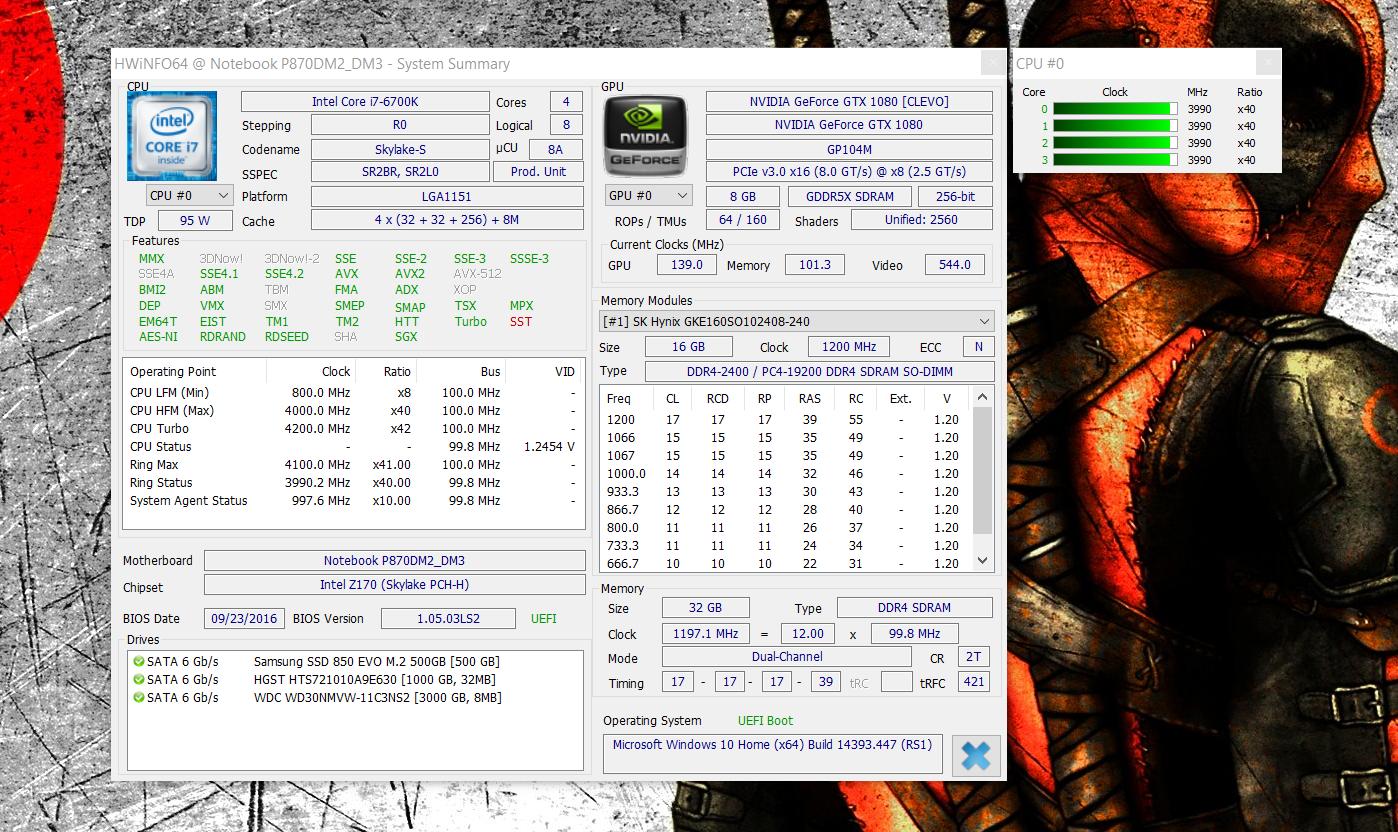Click the HGST drive status checkmark icon
Screen dimensions: 1398x832
click(138, 680)
